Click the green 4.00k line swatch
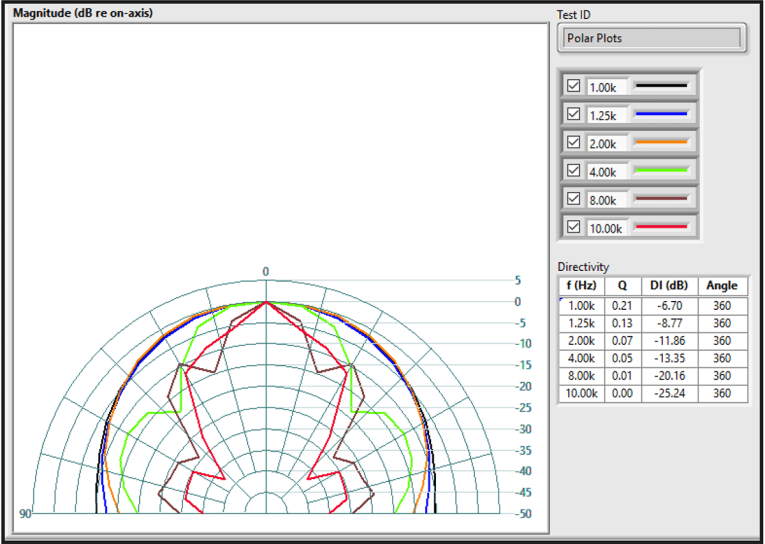The image size is (765, 544). tap(661, 170)
